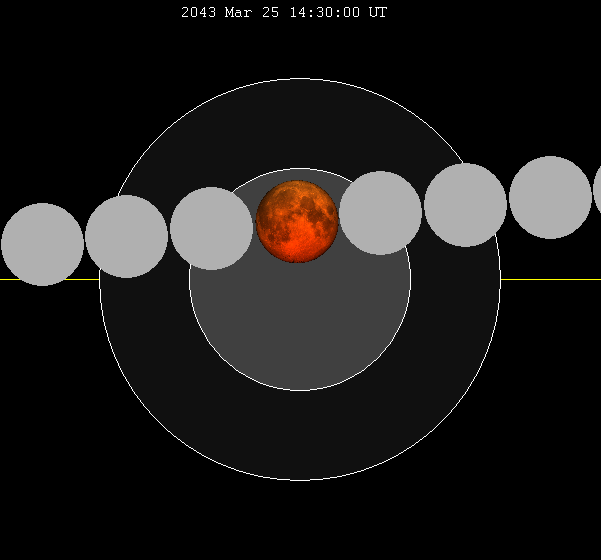Select the gray Moon just left of red Moon
The height and width of the screenshot is (560, 601).
211,228
